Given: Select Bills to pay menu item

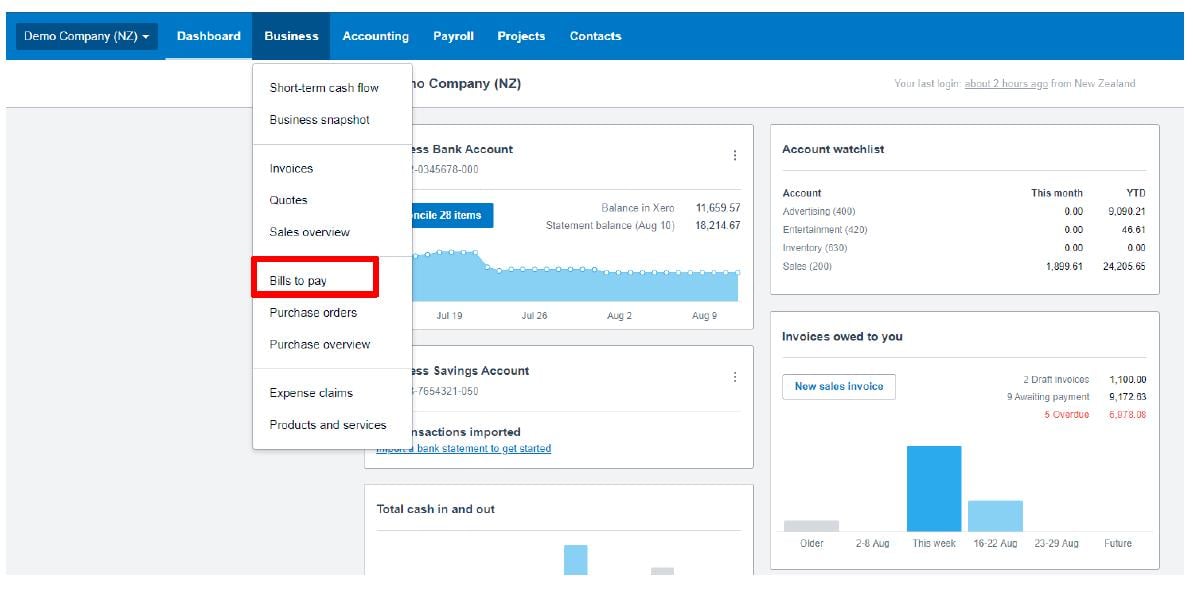Looking at the screenshot, I should [298, 281].
